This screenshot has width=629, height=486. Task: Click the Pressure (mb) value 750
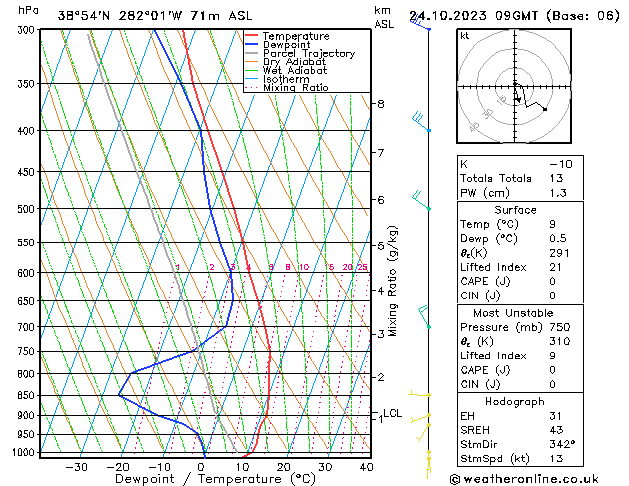560,327
